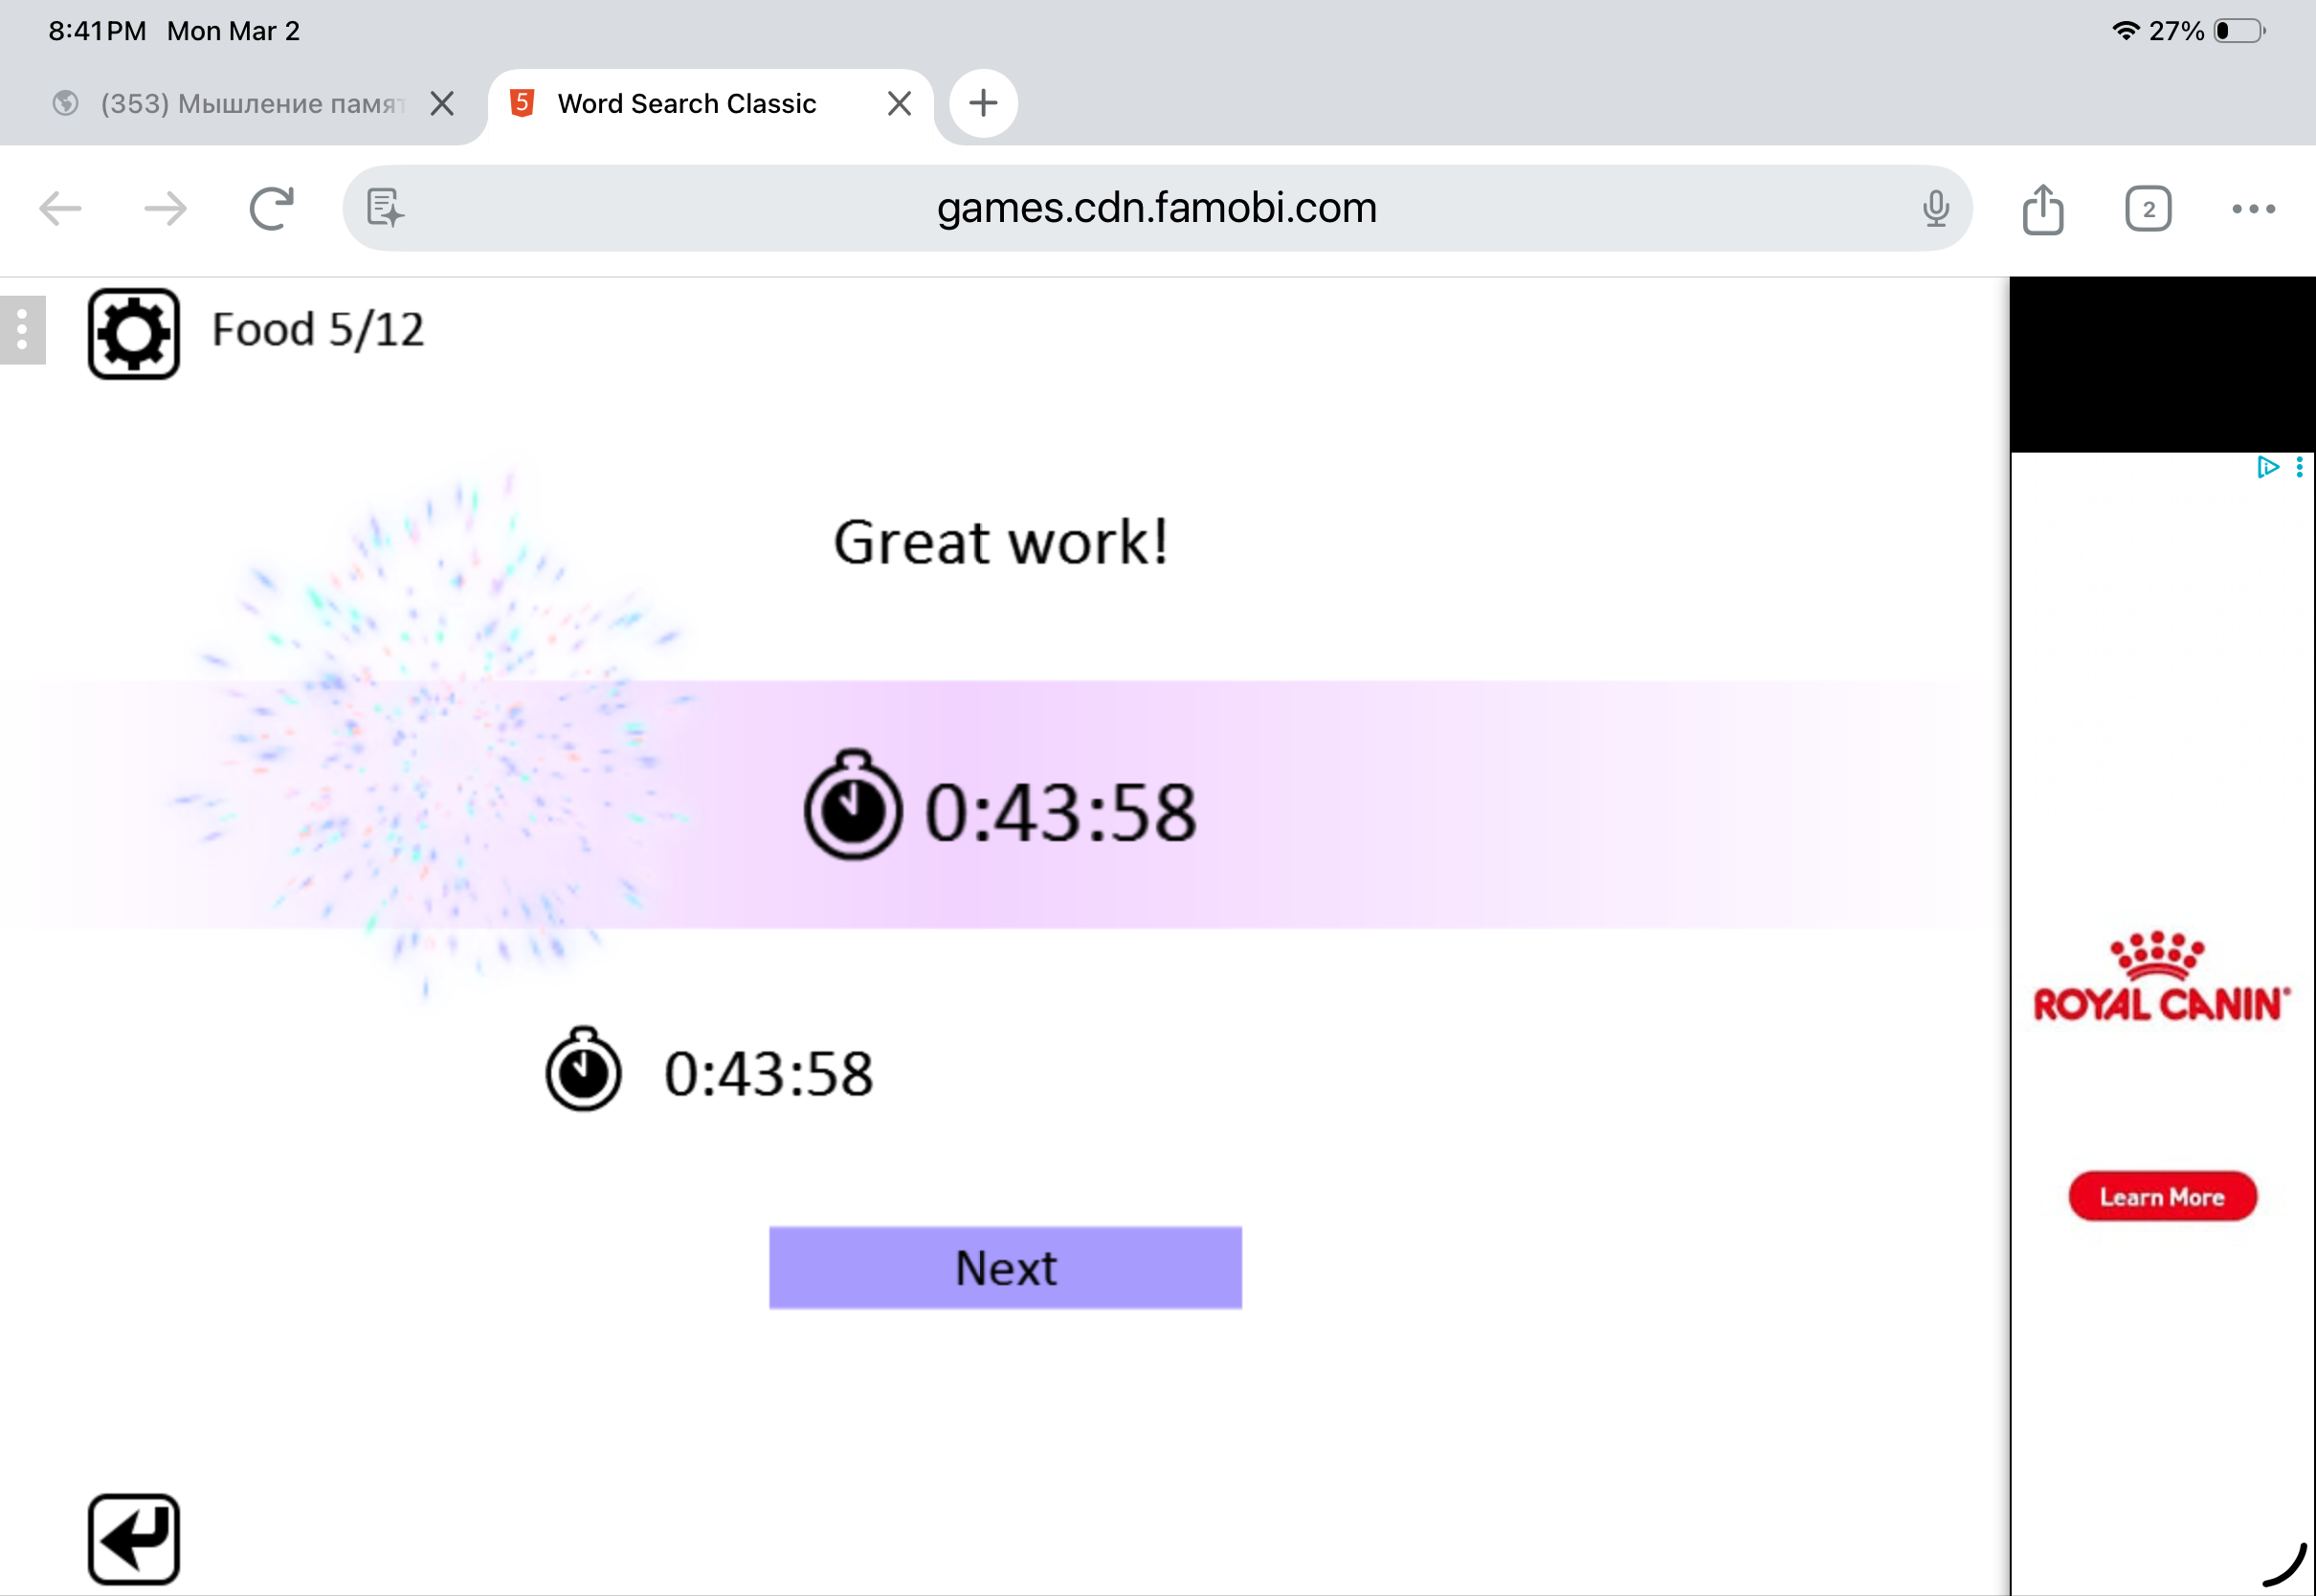This screenshot has height=1596, width=2316.
Task: Tap the microphone icon in address bar
Action: pos(1935,209)
